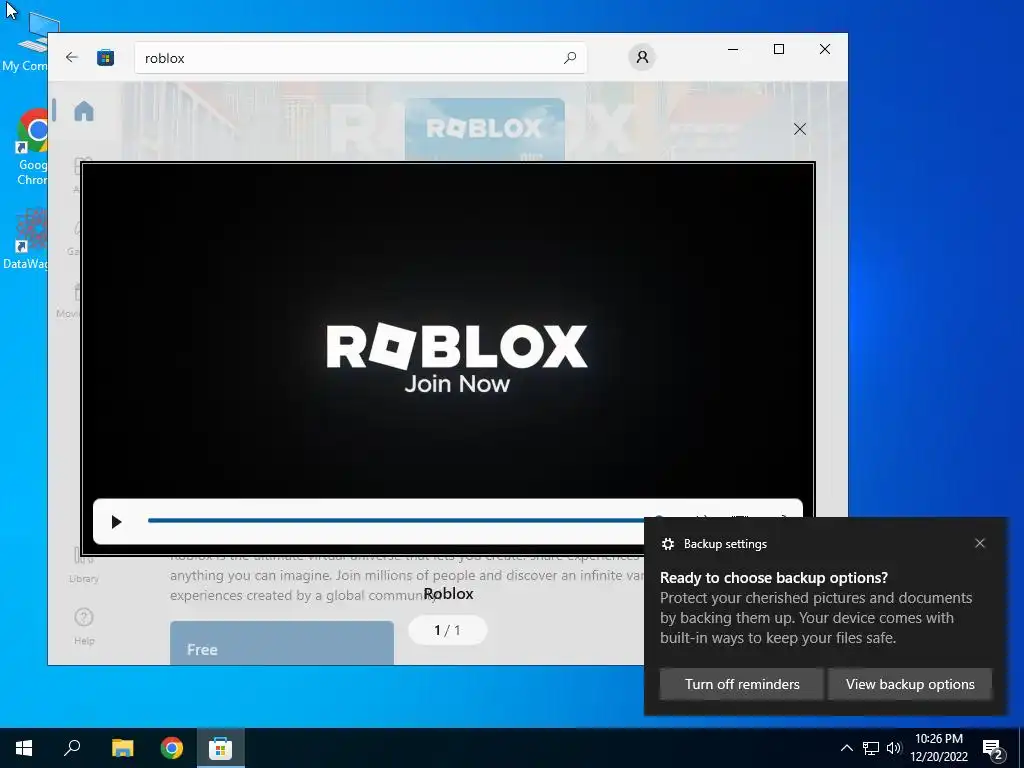Show hidden system tray icons
The height and width of the screenshot is (768, 1024).
846,748
